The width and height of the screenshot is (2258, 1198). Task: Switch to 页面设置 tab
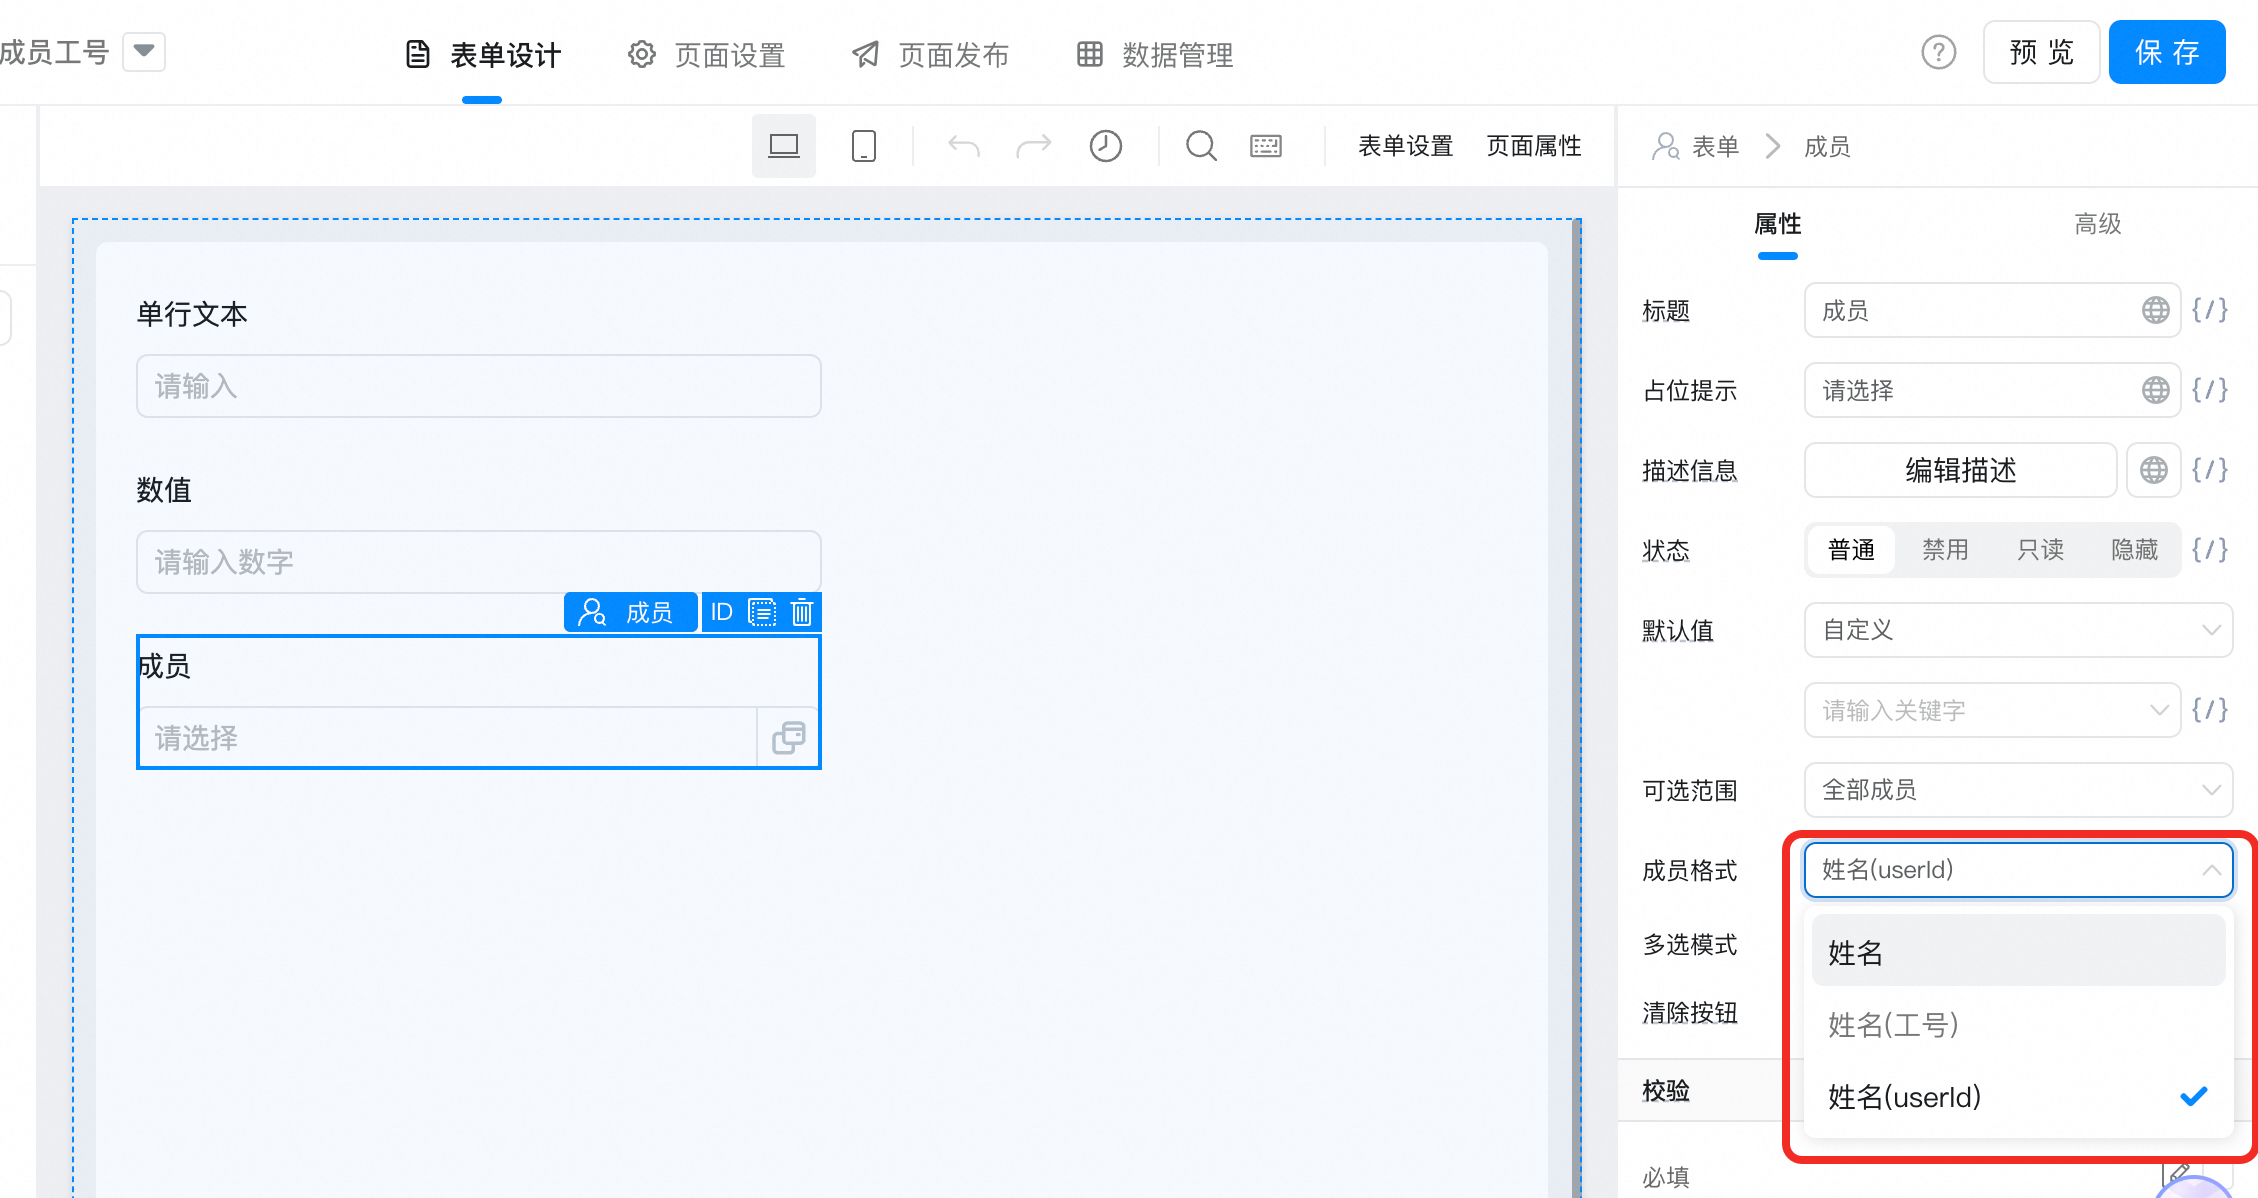pyautogui.click(x=707, y=55)
